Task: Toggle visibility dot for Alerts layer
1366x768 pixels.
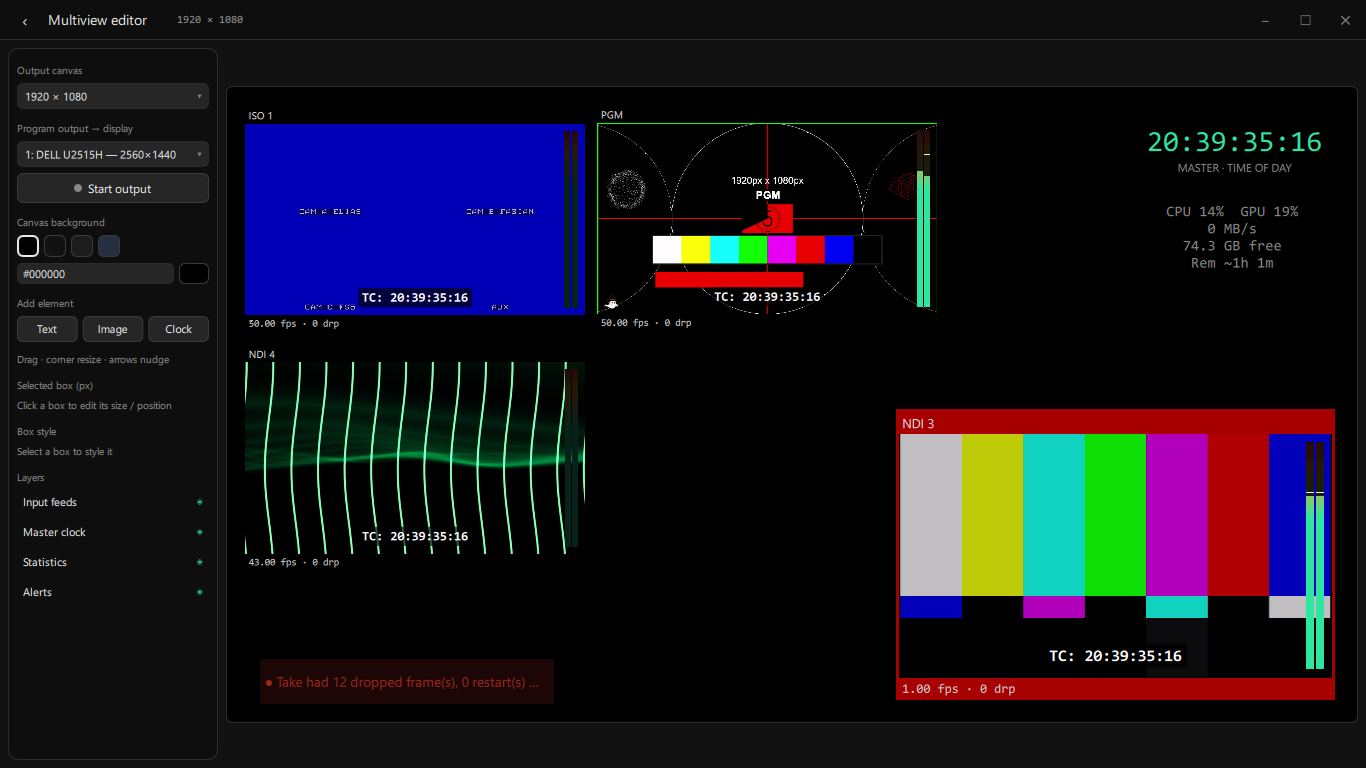Action: pos(199,592)
